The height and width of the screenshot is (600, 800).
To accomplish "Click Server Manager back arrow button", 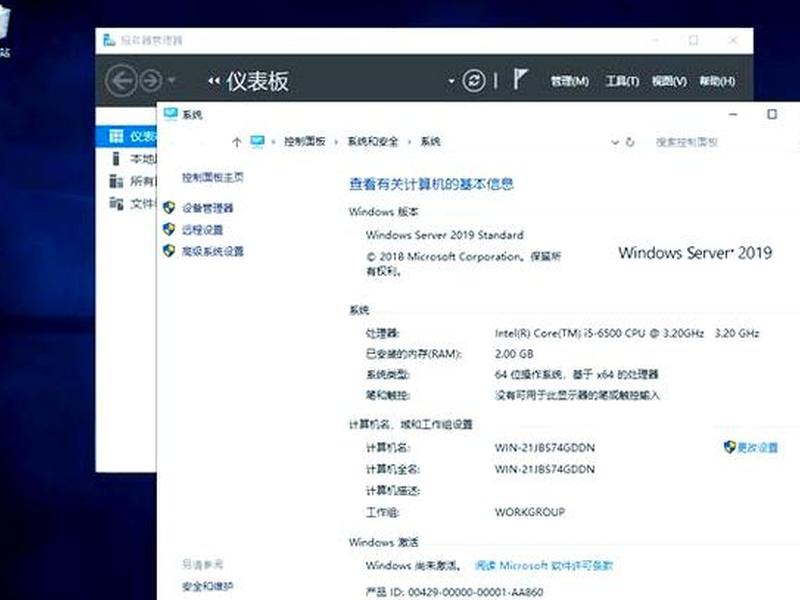I will coord(121,81).
